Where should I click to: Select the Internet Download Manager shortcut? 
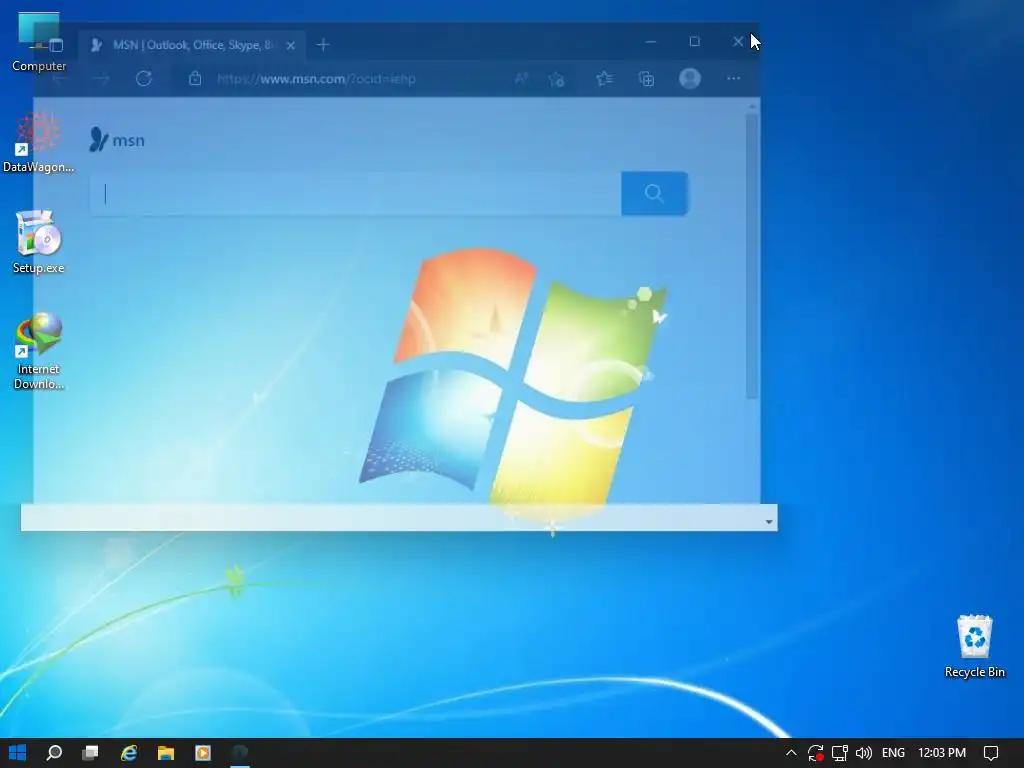pyautogui.click(x=39, y=351)
